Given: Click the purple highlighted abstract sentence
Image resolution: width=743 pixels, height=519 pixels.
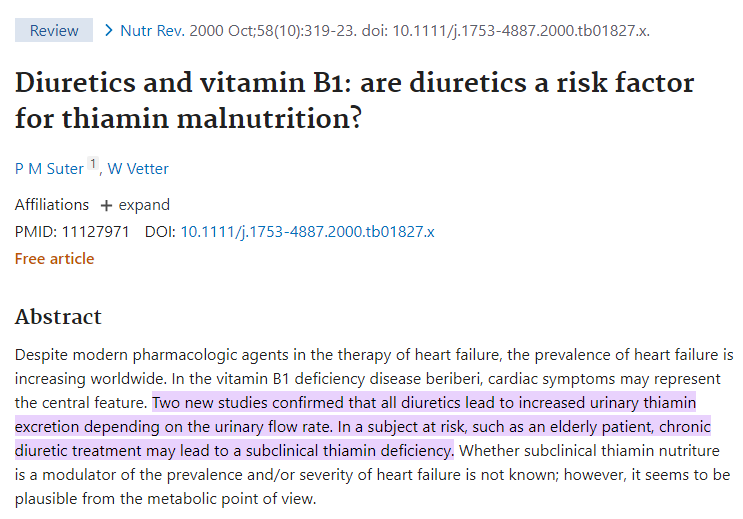Looking at the screenshot, I should click(x=362, y=426).
